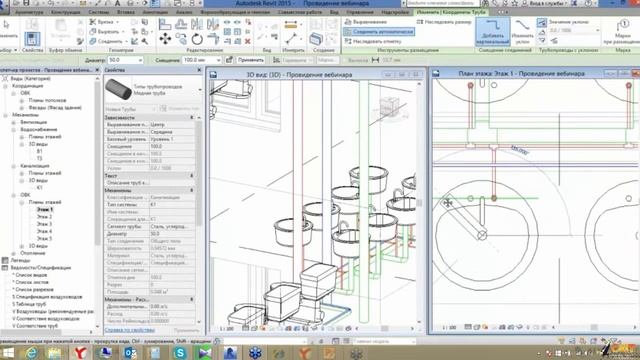
Task: Select the Move tool in ribbon
Action: (x=165, y=39)
